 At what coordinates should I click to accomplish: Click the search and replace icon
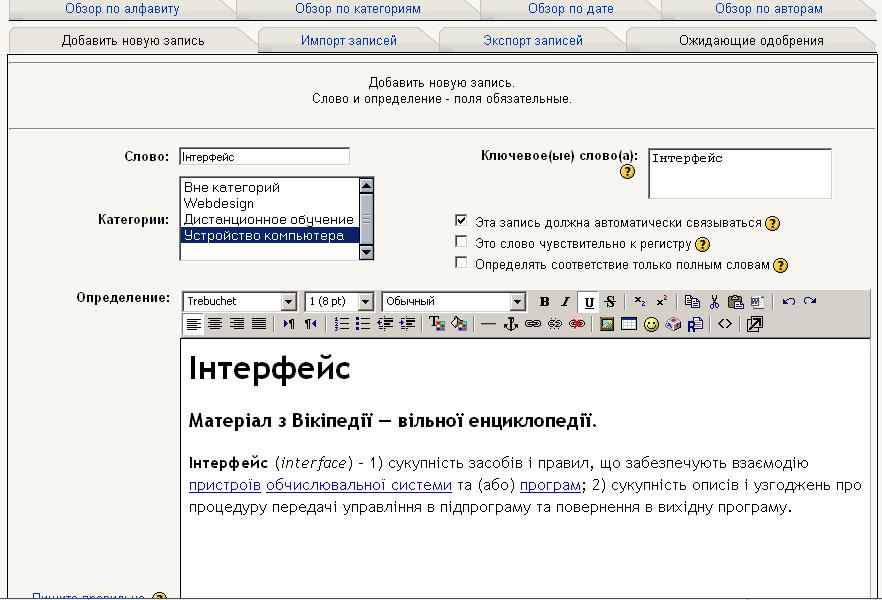tap(695, 324)
